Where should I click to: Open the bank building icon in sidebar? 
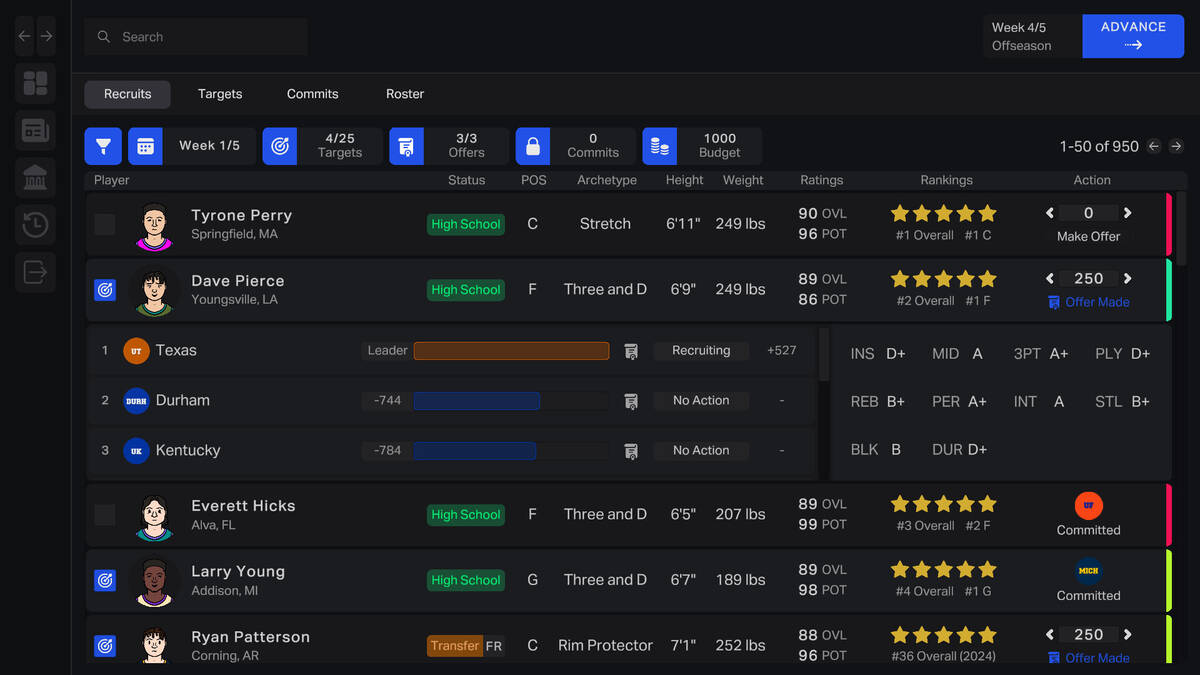tap(35, 178)
